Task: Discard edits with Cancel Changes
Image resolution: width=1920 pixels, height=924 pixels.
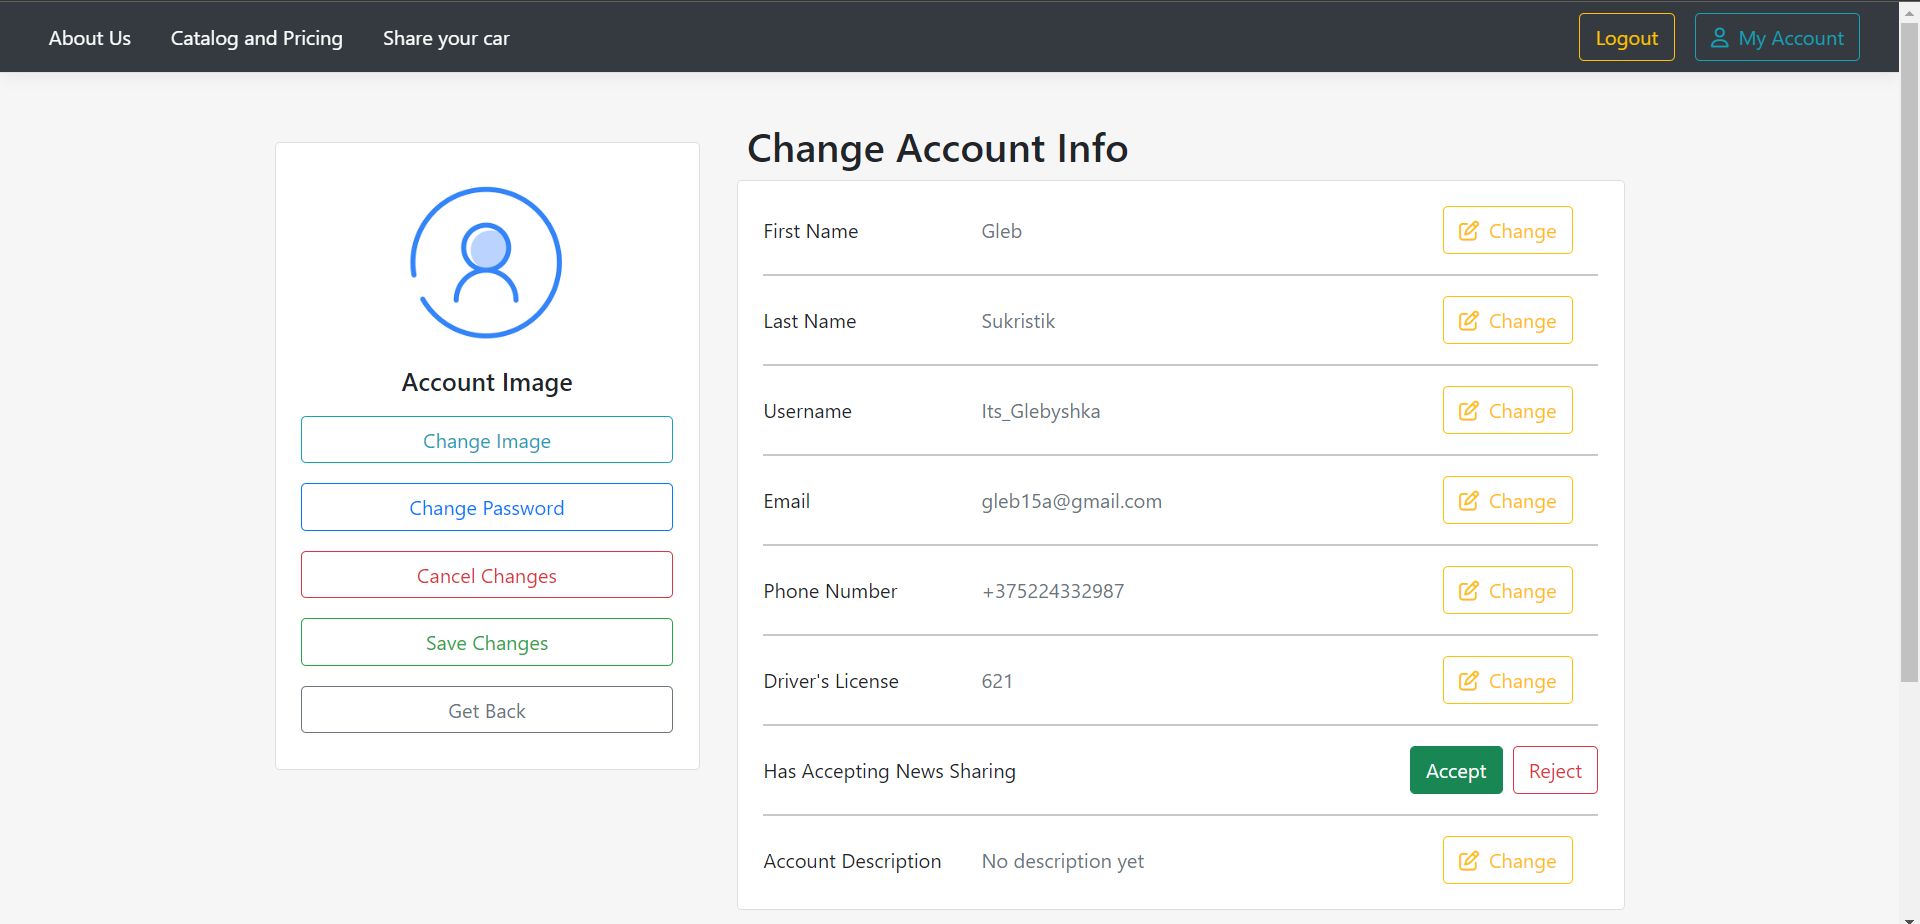Action: tap(486, 576)
